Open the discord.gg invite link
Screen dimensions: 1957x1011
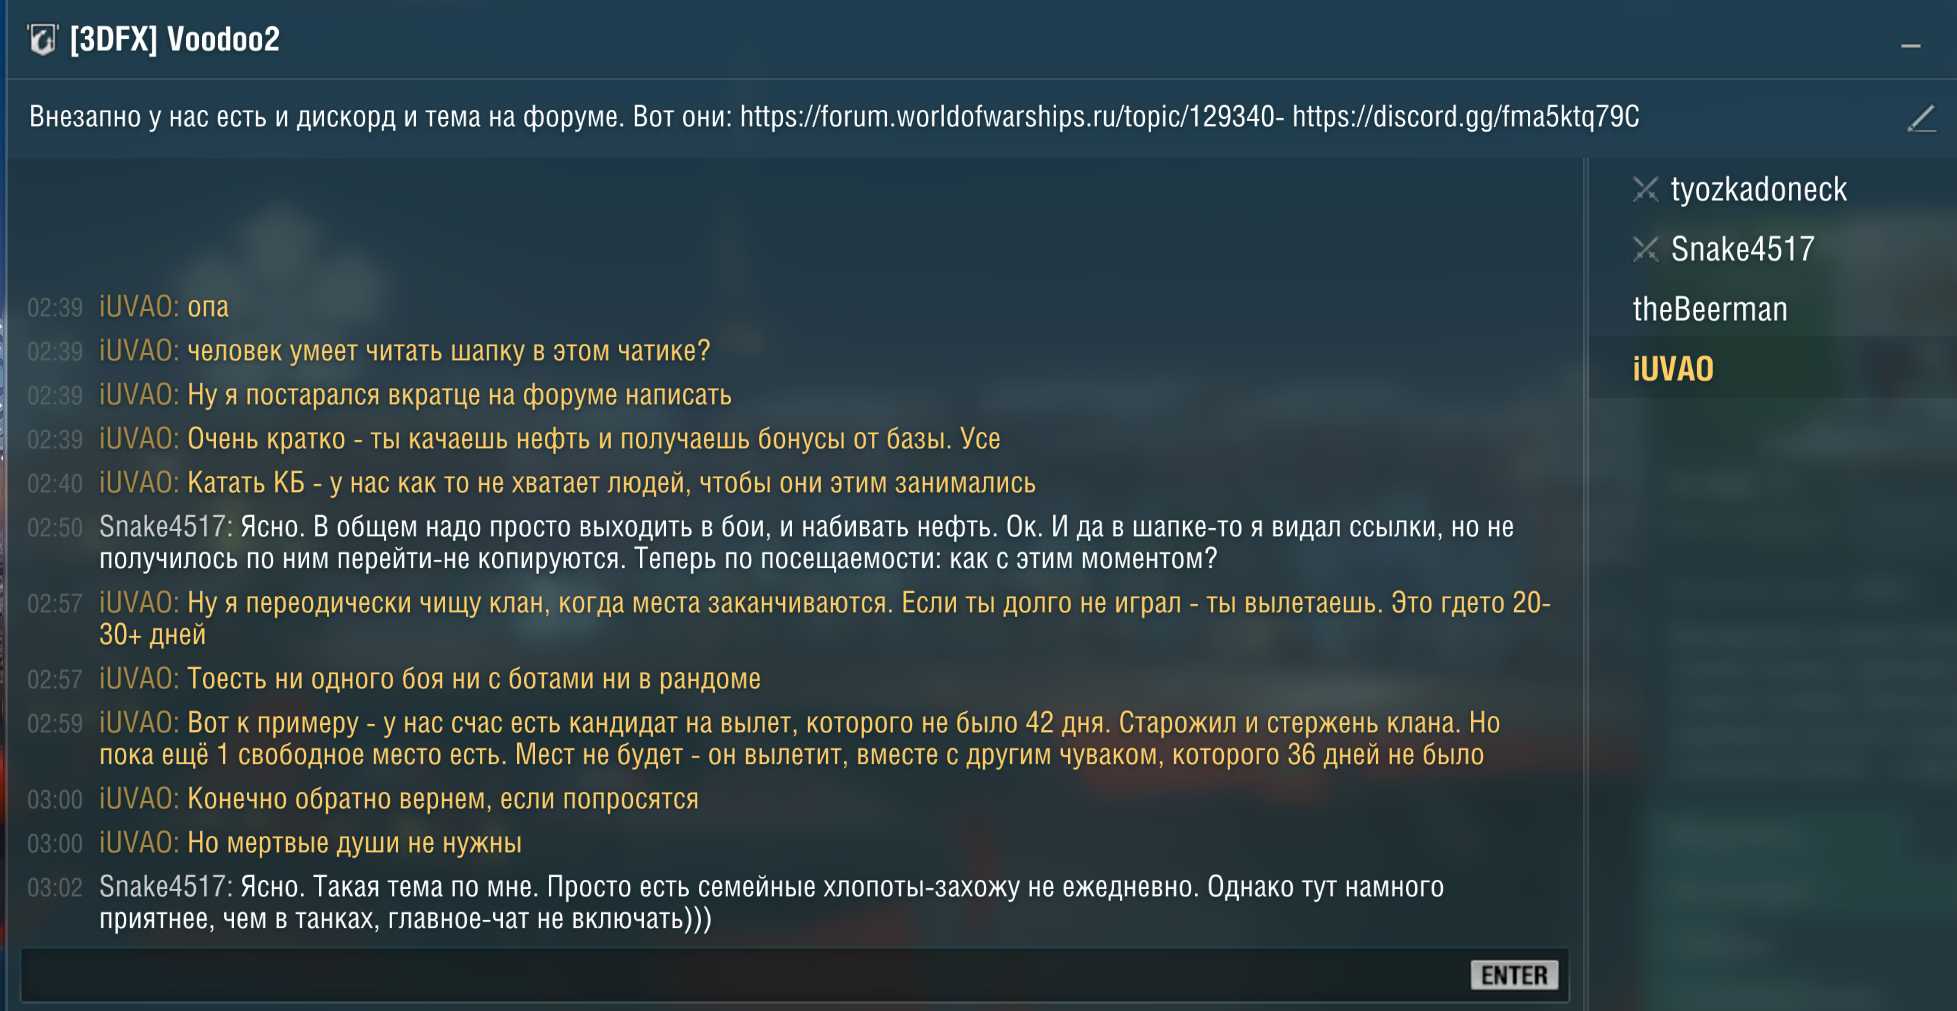pyautogui.click(x=1466, y=117)
